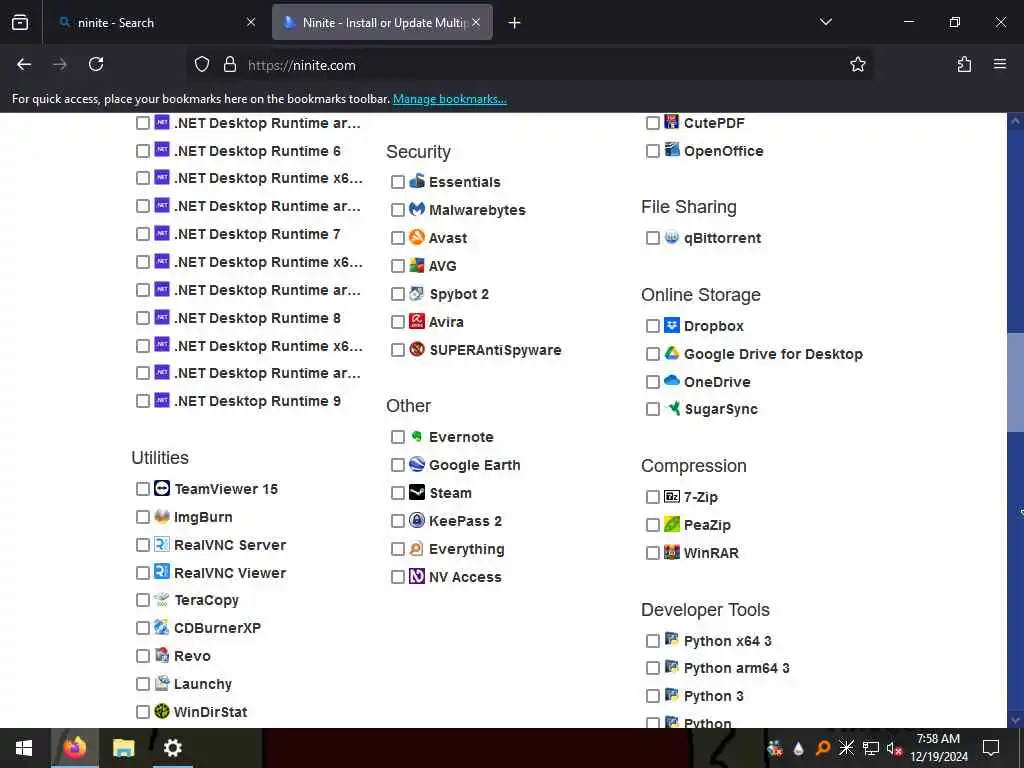The width and height of the screenshot is (1024, 768).
Task: Open Firefox View button
Action: point(20,22)
